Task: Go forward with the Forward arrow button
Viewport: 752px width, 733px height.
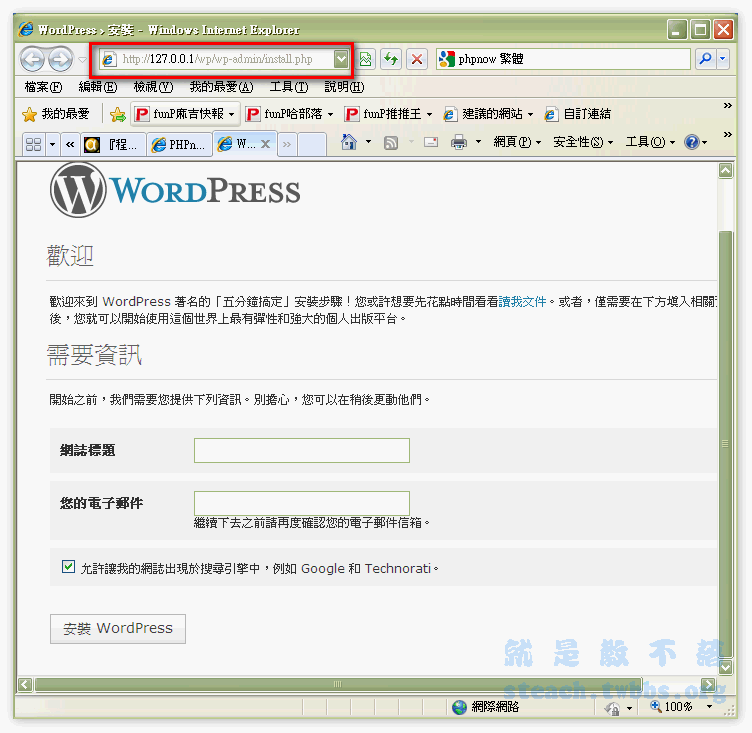Action: pyautogui.click(x=60, y=59)
